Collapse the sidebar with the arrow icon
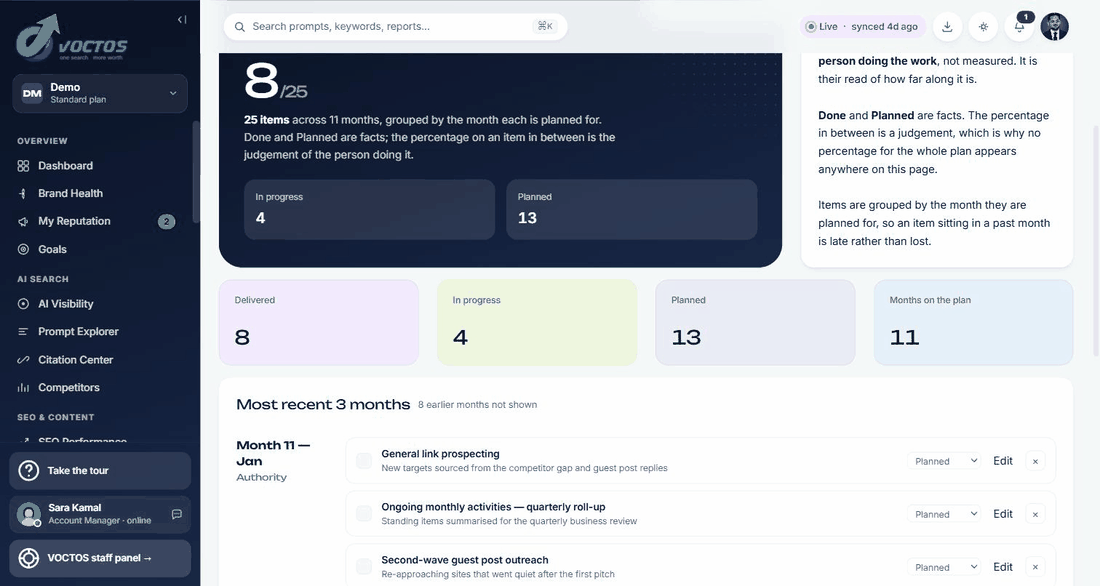Screen dimensions: 1100x586 pyautogui.click(x=182, y=20)
